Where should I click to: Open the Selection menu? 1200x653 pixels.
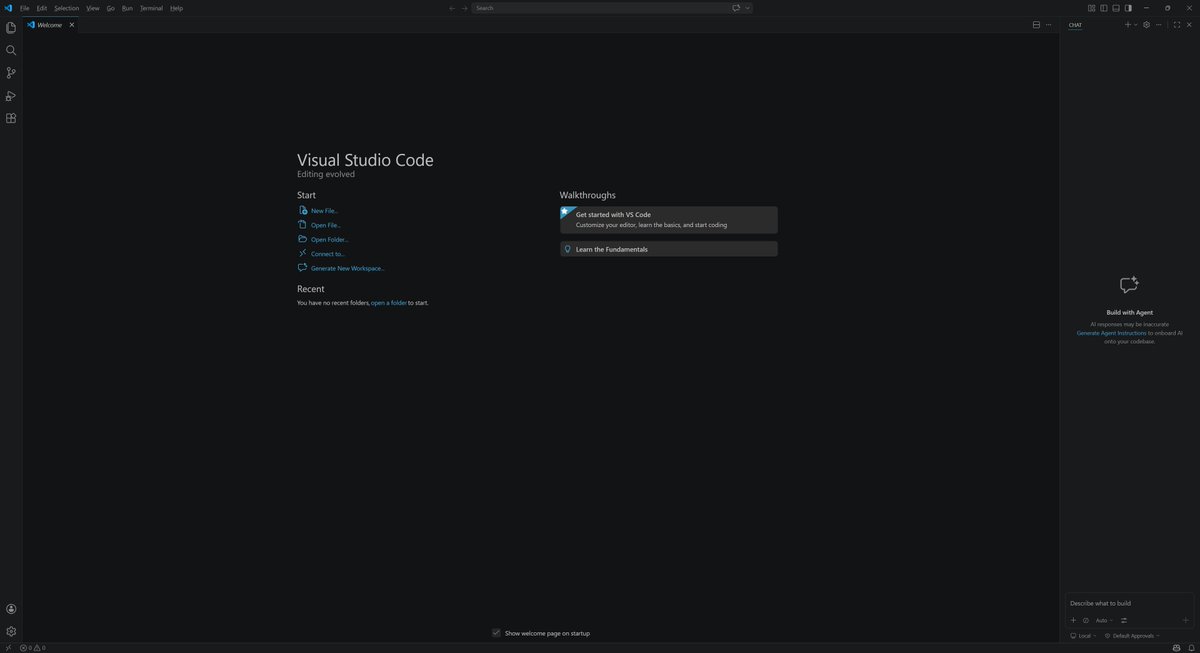[x=66, y=8]
